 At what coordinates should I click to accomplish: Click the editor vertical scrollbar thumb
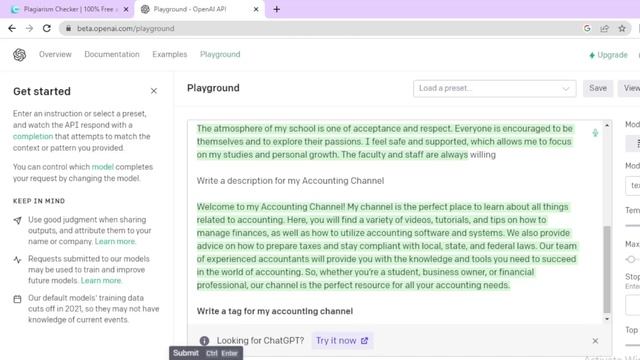pyautogui.click(x=607, y=269)
